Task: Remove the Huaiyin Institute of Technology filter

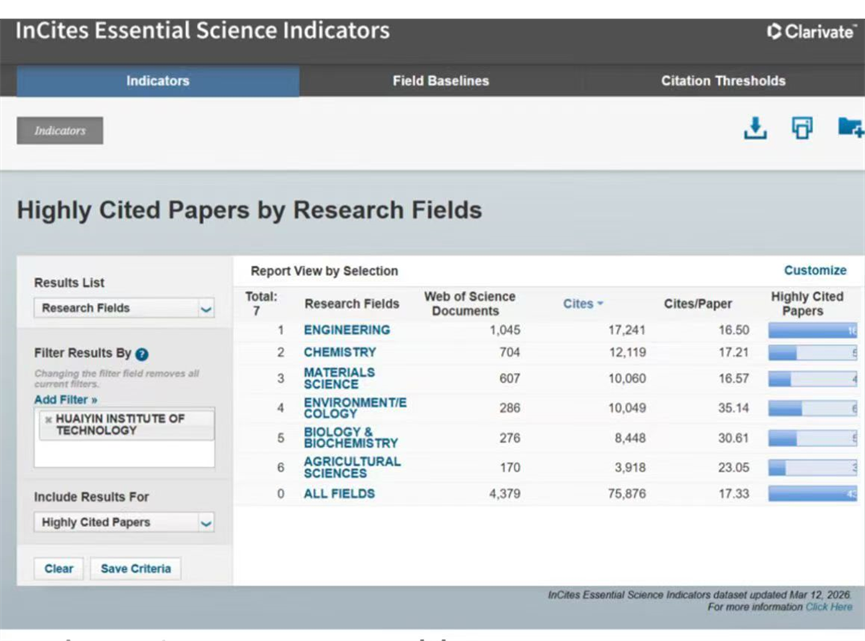Action: point(48,419)
